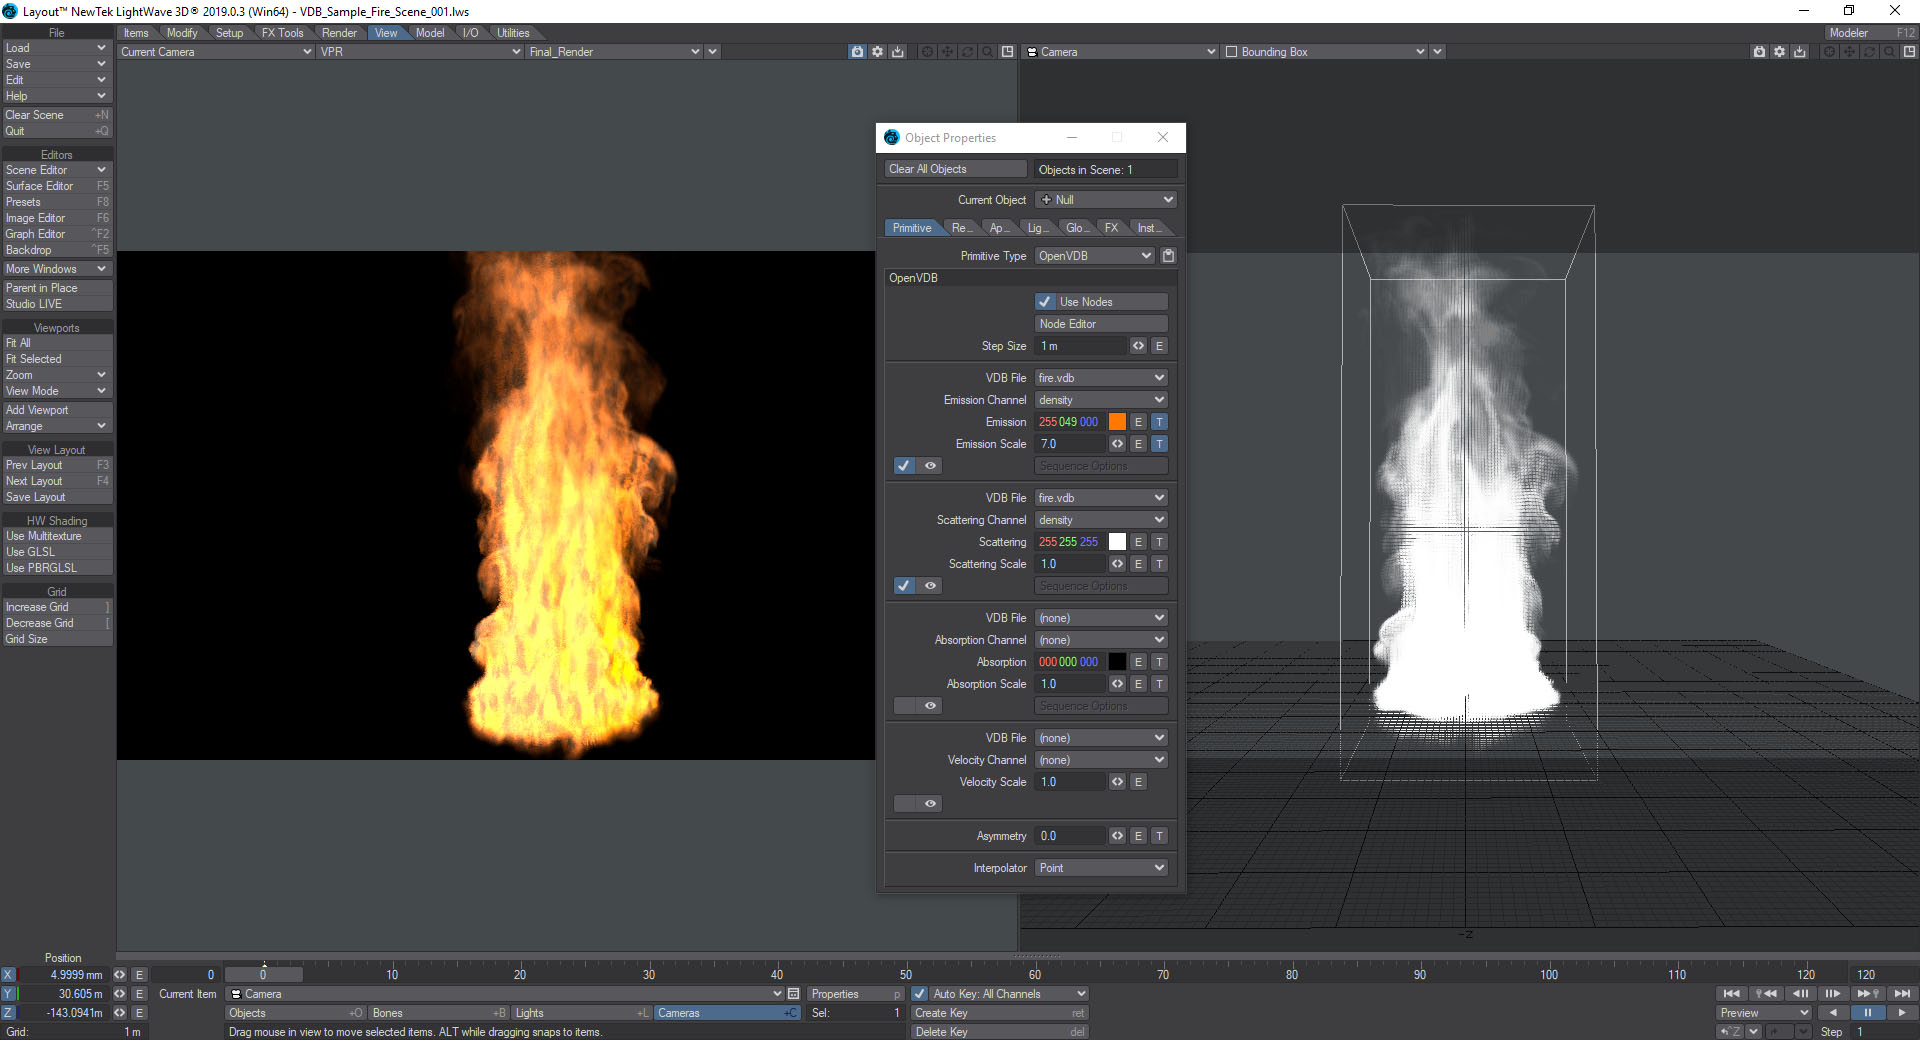The image size is (1920, 1040).
Task: Disable the Auto Key checkbox
Action: pyautogui.click(x=920, y=994)
